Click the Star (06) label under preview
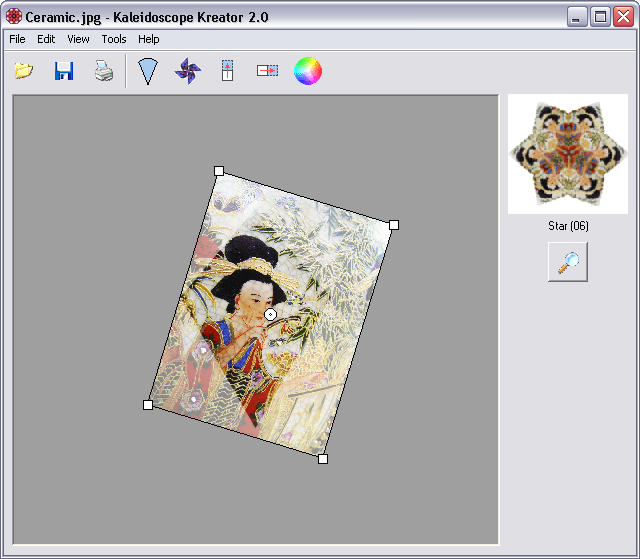The image size is (640, 559). pyautogui.click(x=568, y=226)
